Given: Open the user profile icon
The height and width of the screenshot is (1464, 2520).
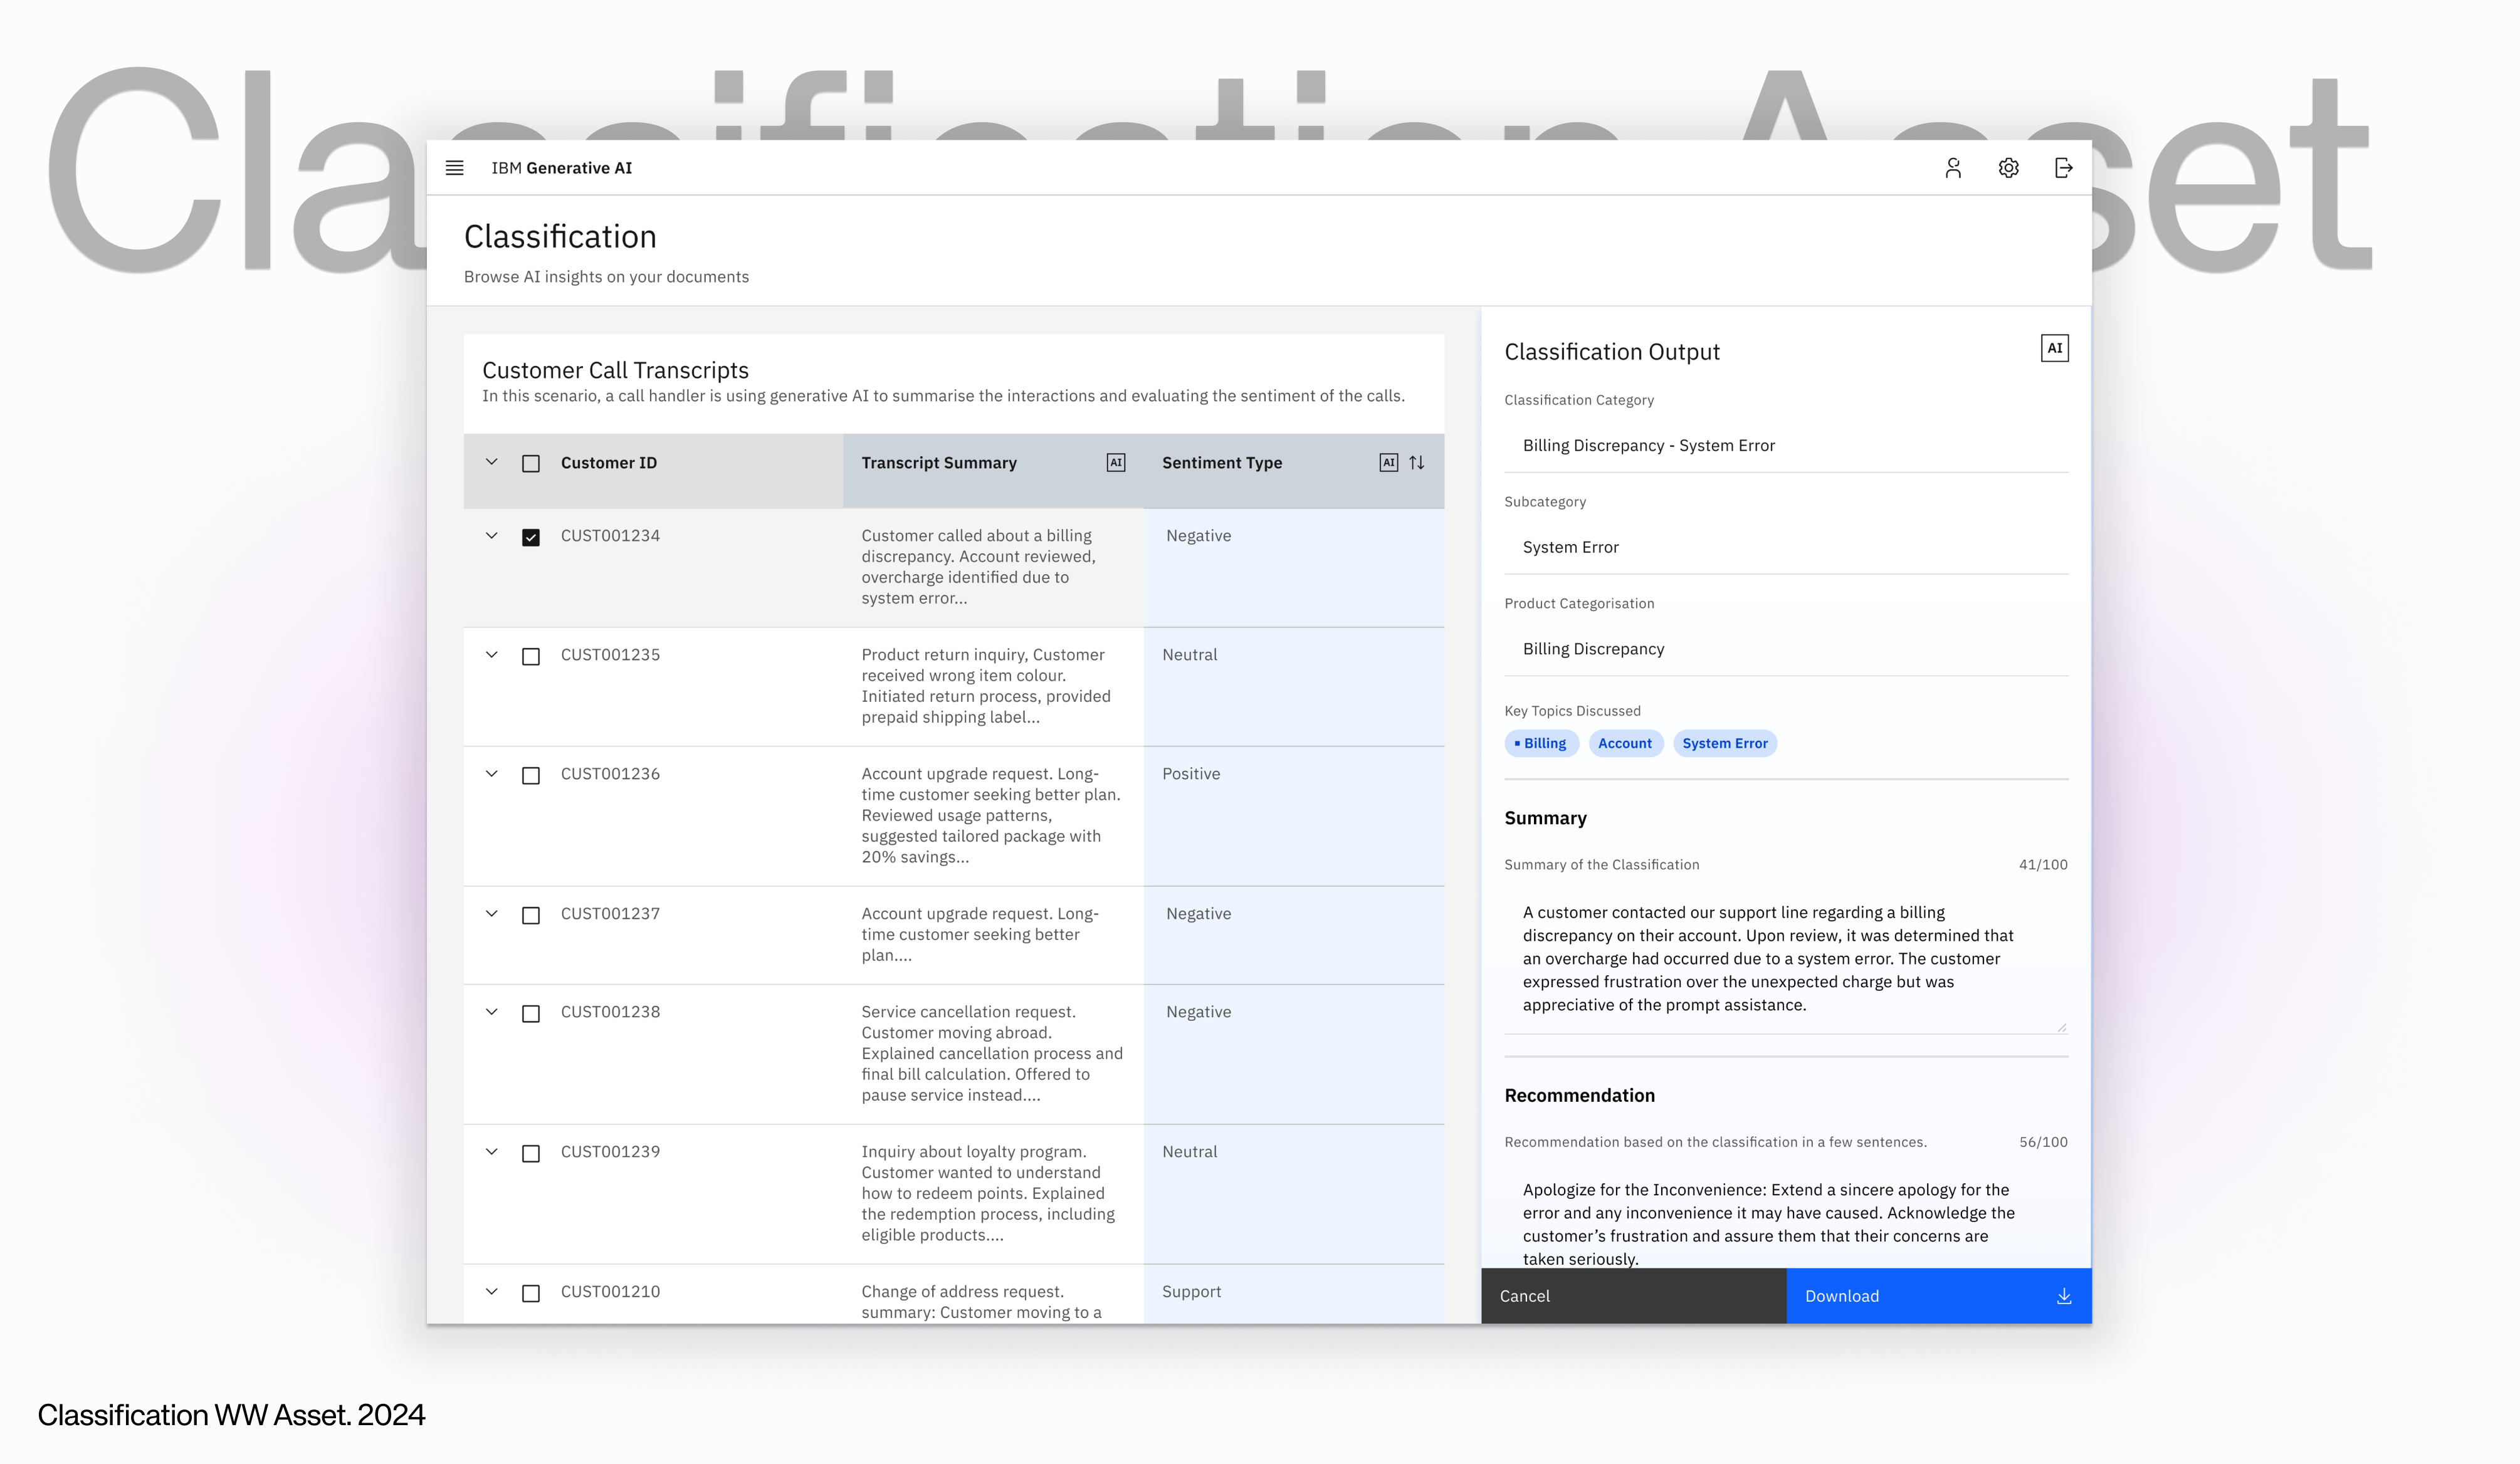Looking at the screenshot, I should point(1952,168).
